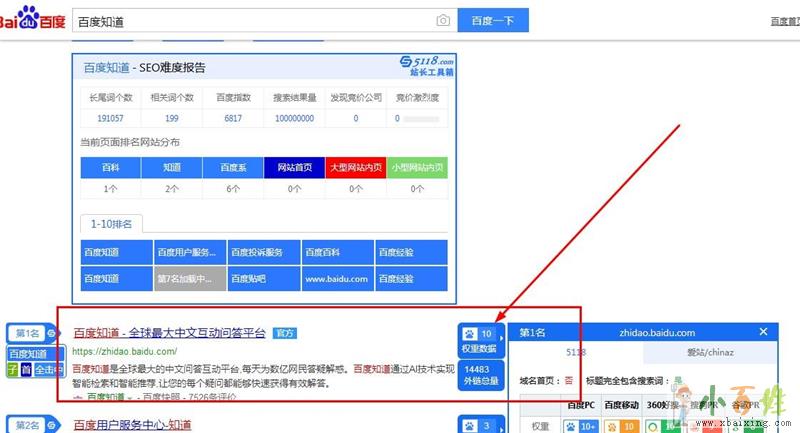
Task: Open camera image search in search box
Action: click(x=442, y=21)
